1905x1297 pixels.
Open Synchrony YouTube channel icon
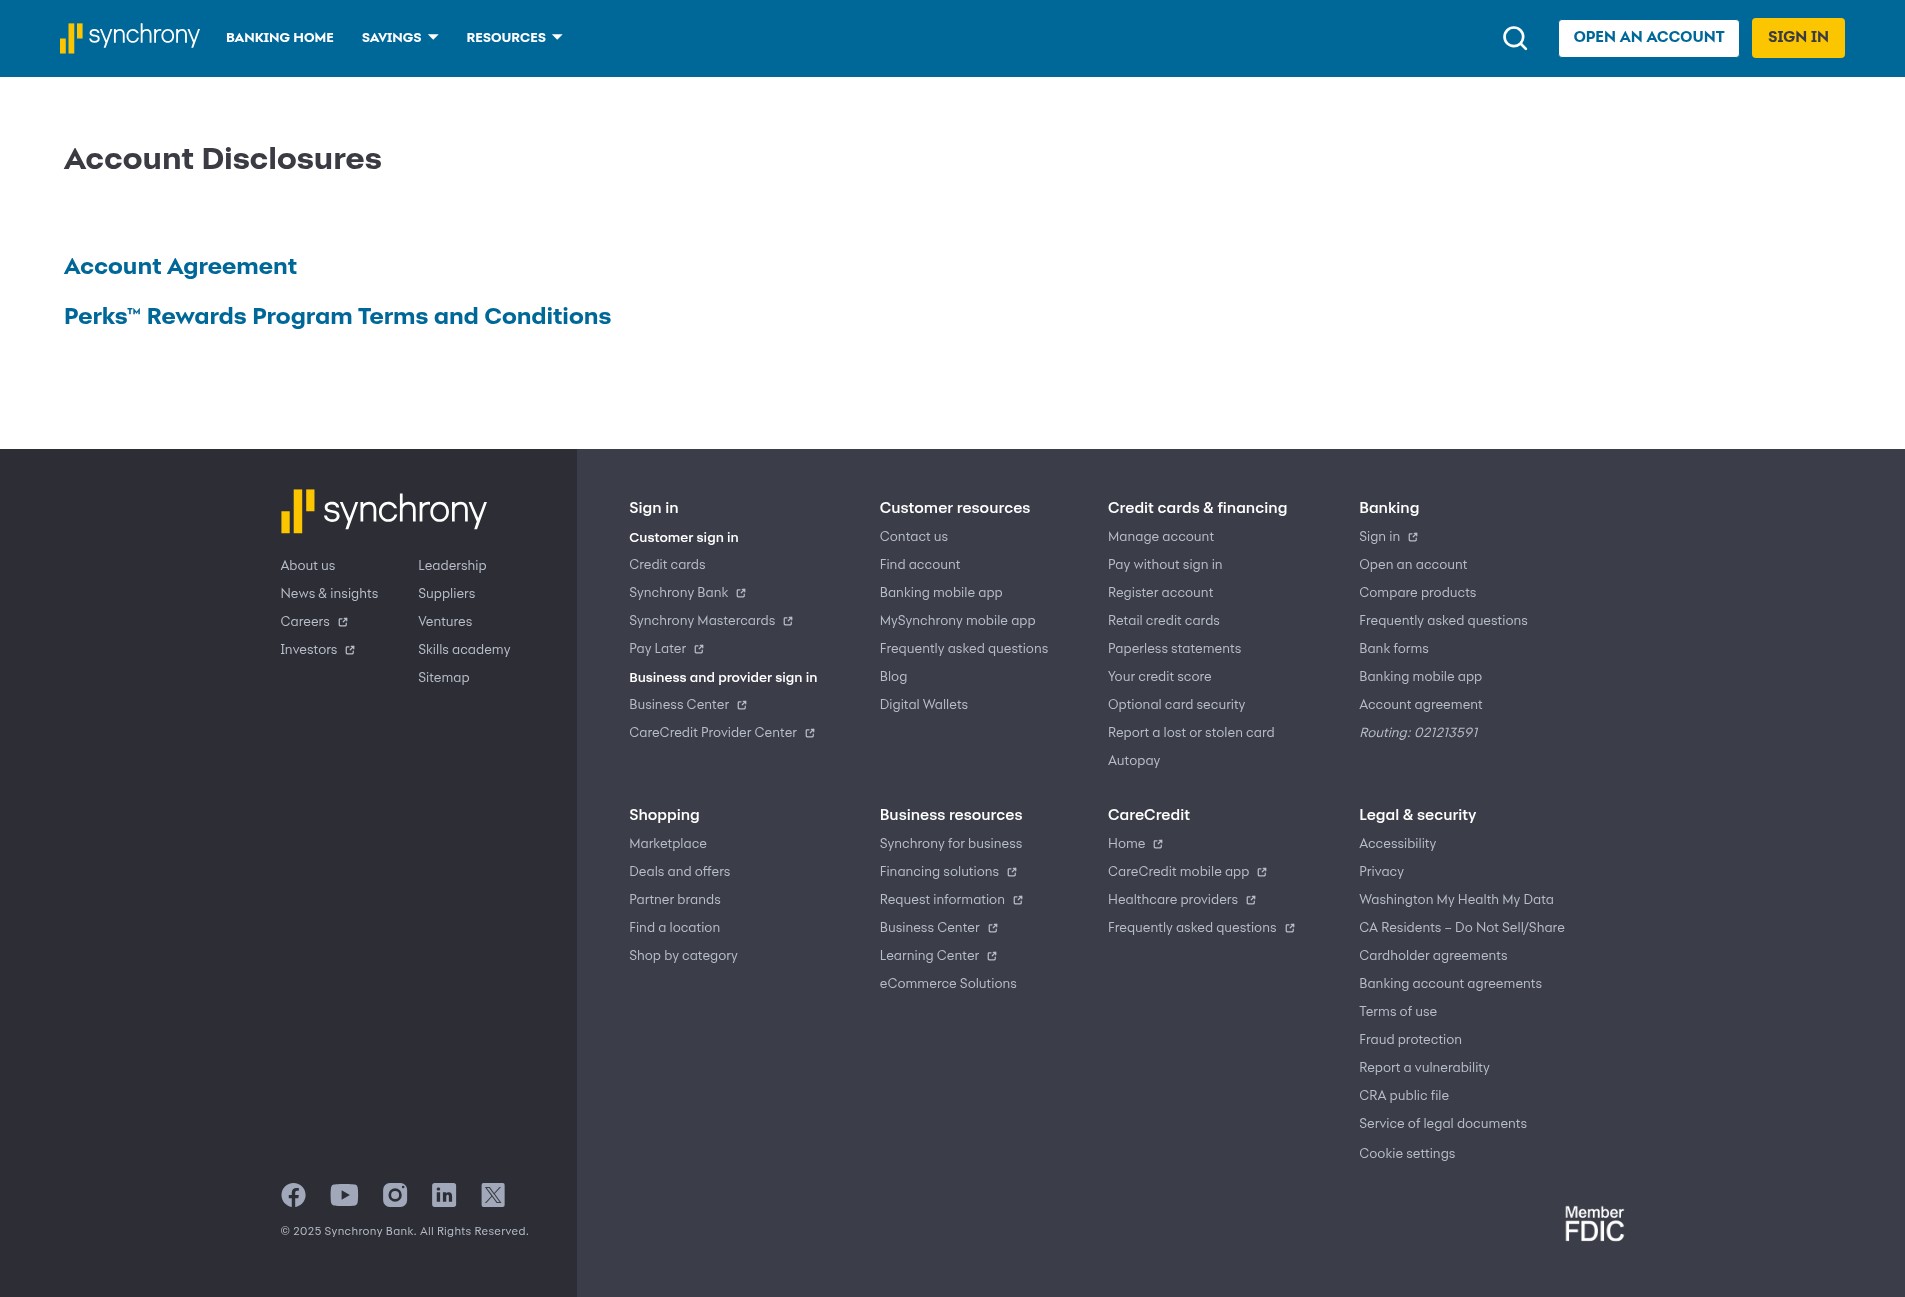344,1195
